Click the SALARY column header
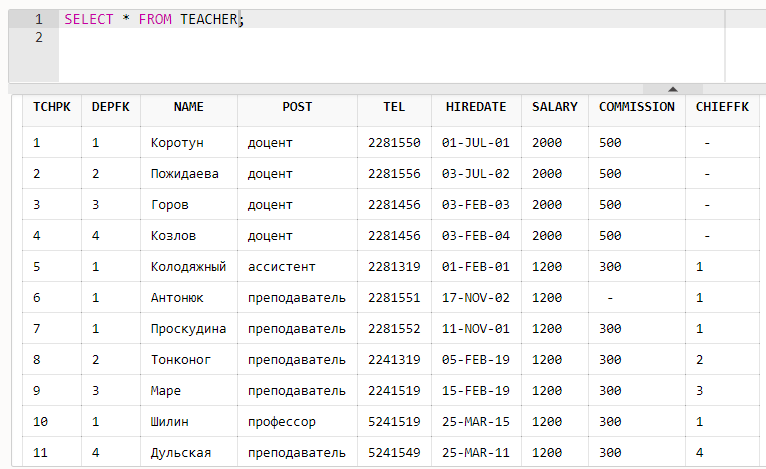The width and height of the screenshot is (766, 469). point(554,107)
